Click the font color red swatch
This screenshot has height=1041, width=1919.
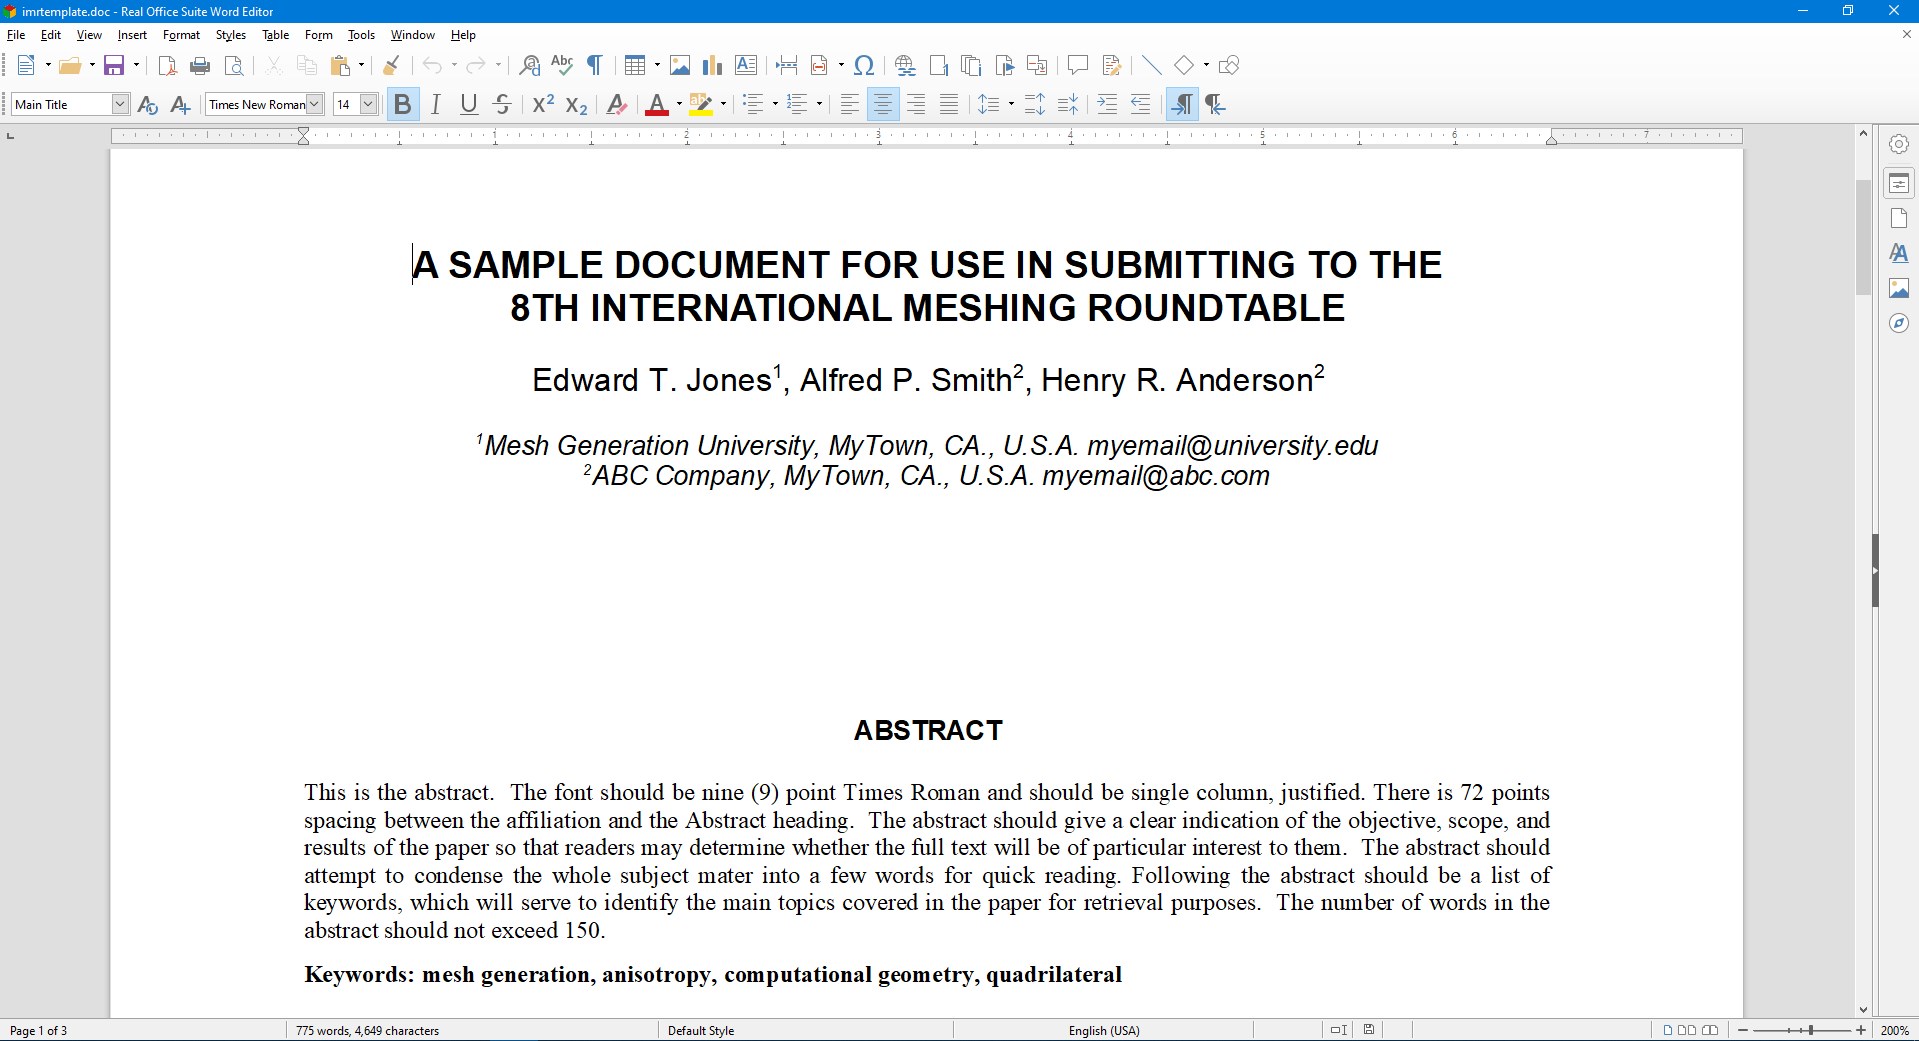657,104
